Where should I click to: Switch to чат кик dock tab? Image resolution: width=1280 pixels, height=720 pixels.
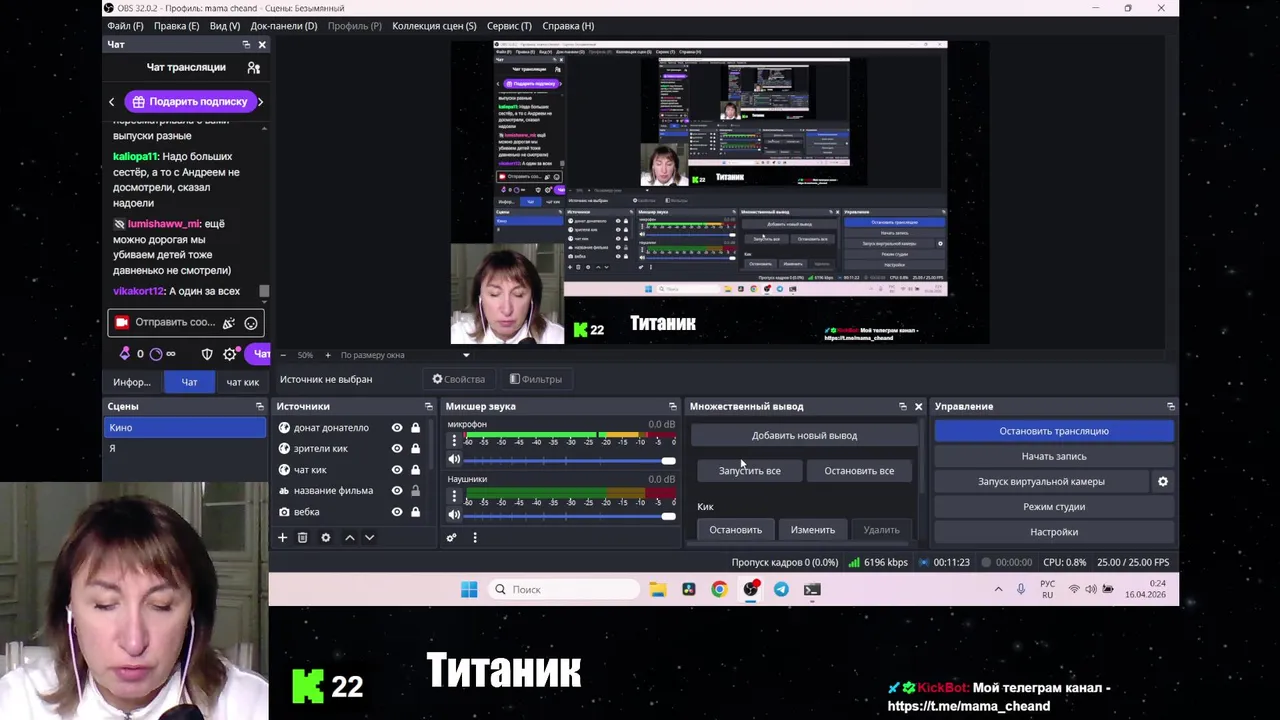(242, 382)
